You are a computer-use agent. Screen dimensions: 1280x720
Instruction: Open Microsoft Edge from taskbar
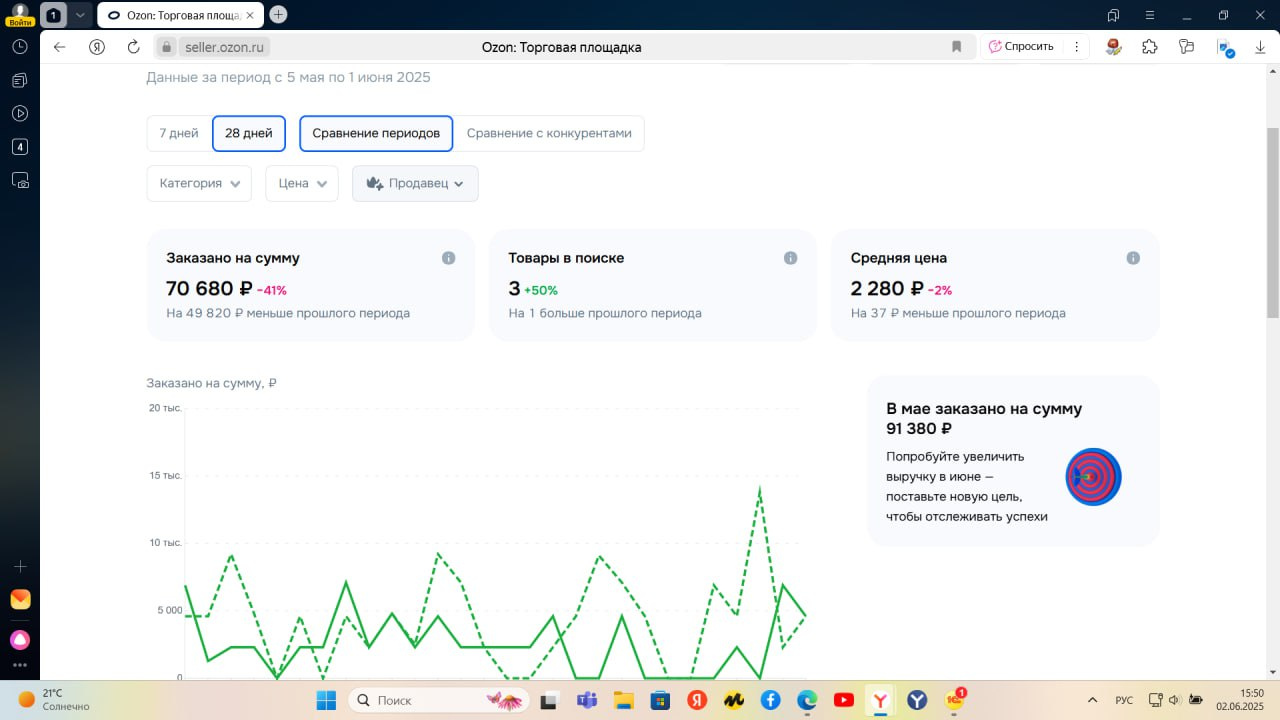[807, 700]
